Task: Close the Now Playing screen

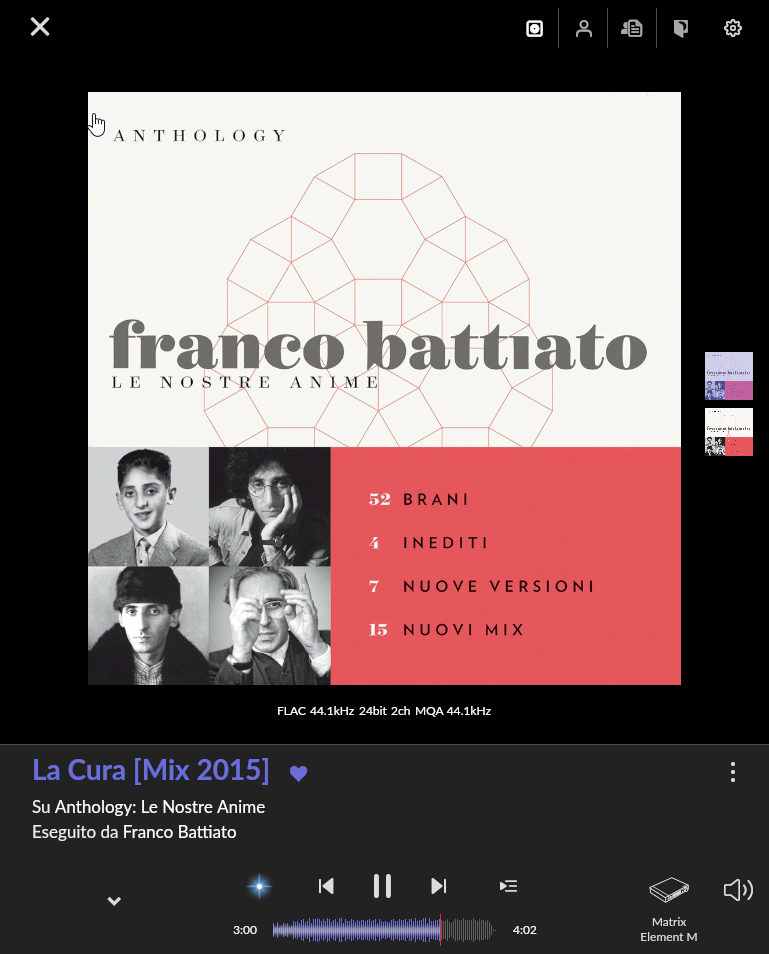Action: pyautogui.click(x=40, y=27)
